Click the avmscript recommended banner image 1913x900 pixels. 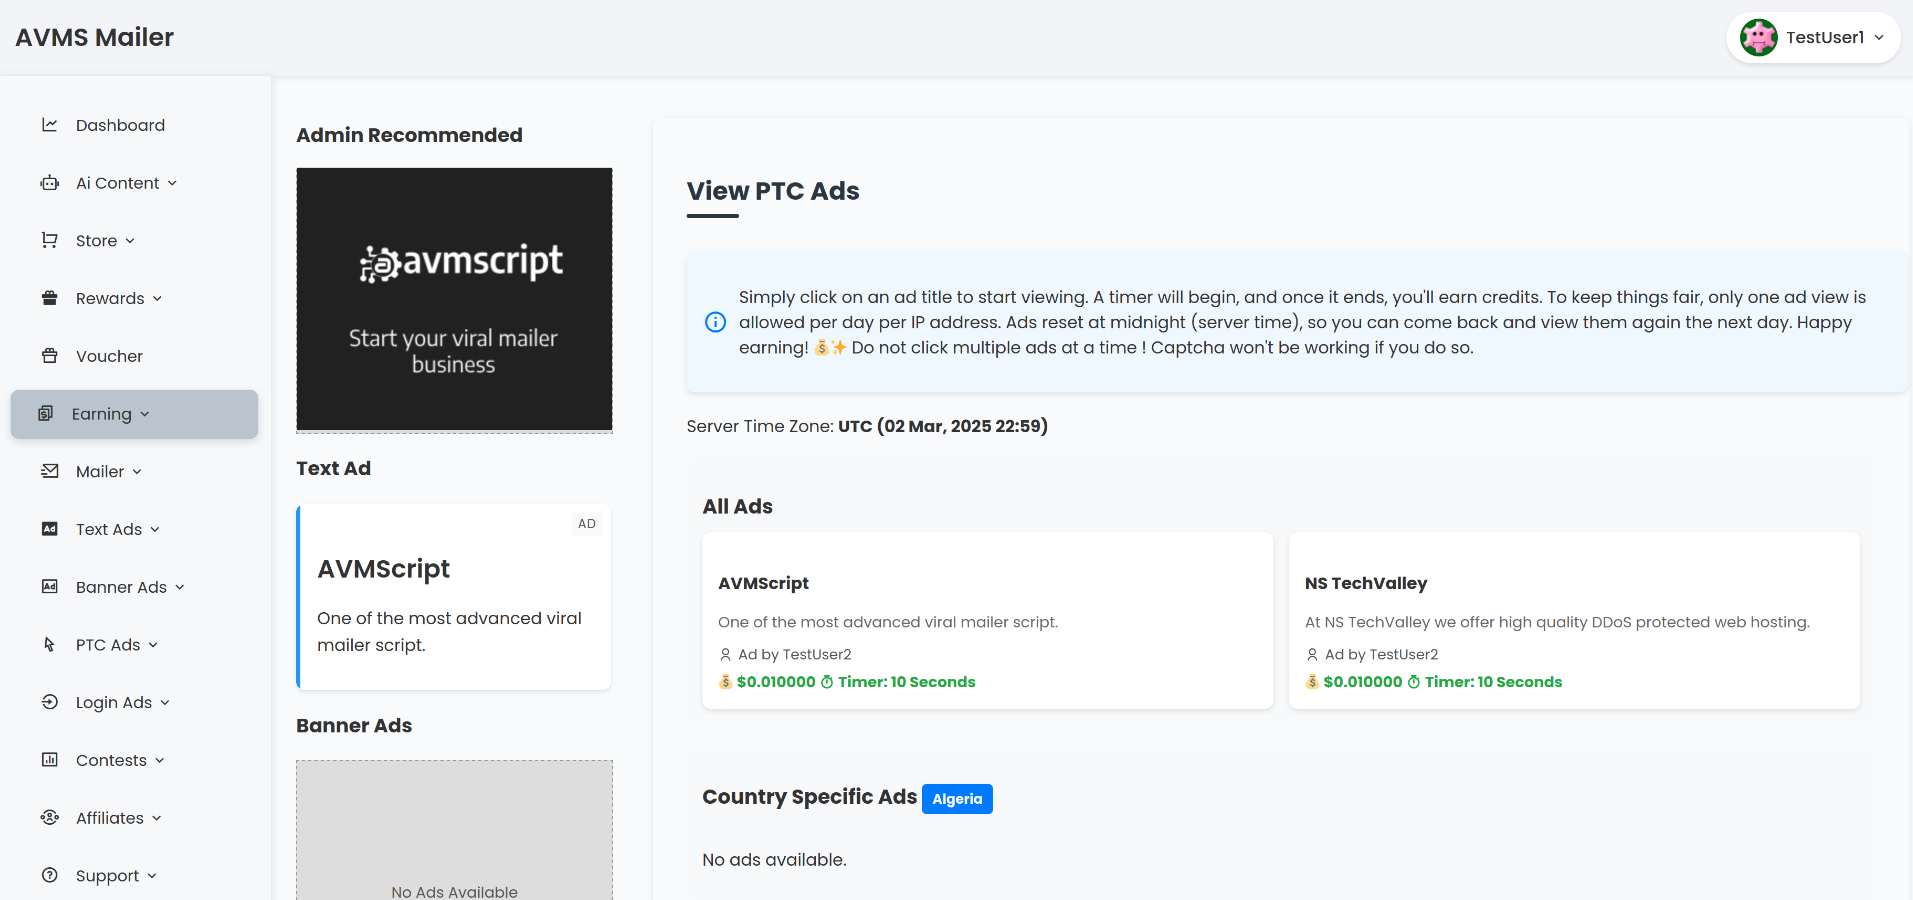(454, 299)
